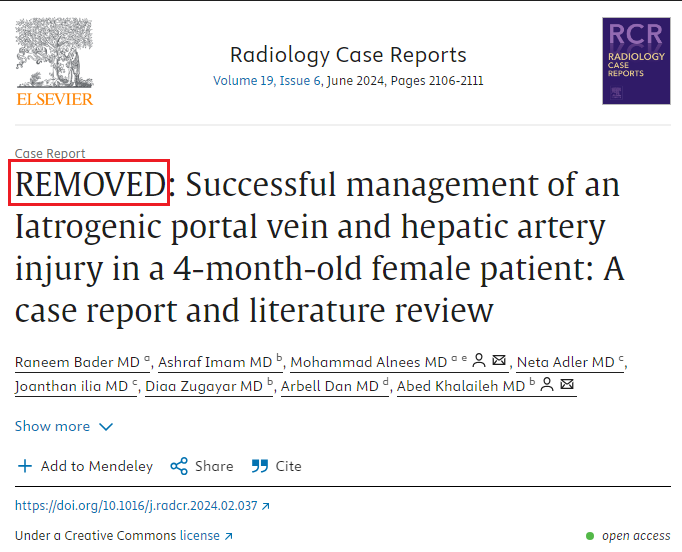The height and width of the screenshot is (552, 682).
Task: Click the person icon after Abed Khalaileh
Action: (x=547, y=384)
